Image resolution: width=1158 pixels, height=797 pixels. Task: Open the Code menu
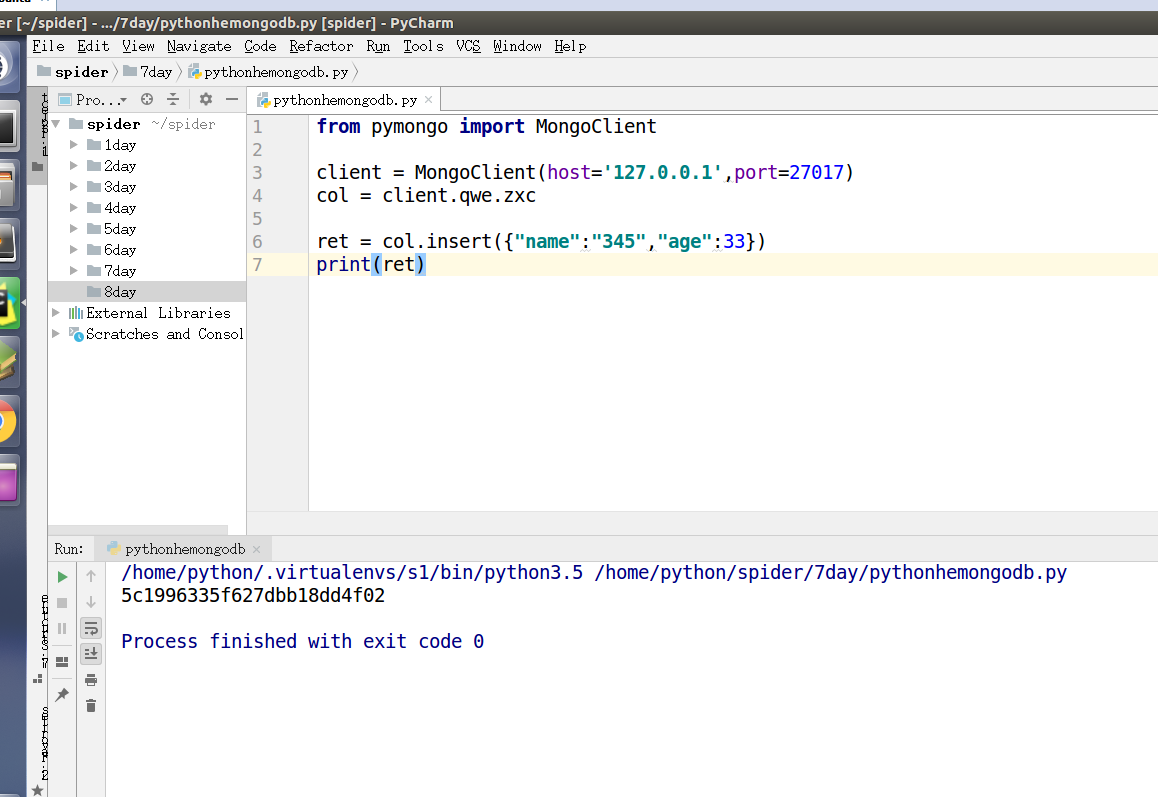coord(260,47)
